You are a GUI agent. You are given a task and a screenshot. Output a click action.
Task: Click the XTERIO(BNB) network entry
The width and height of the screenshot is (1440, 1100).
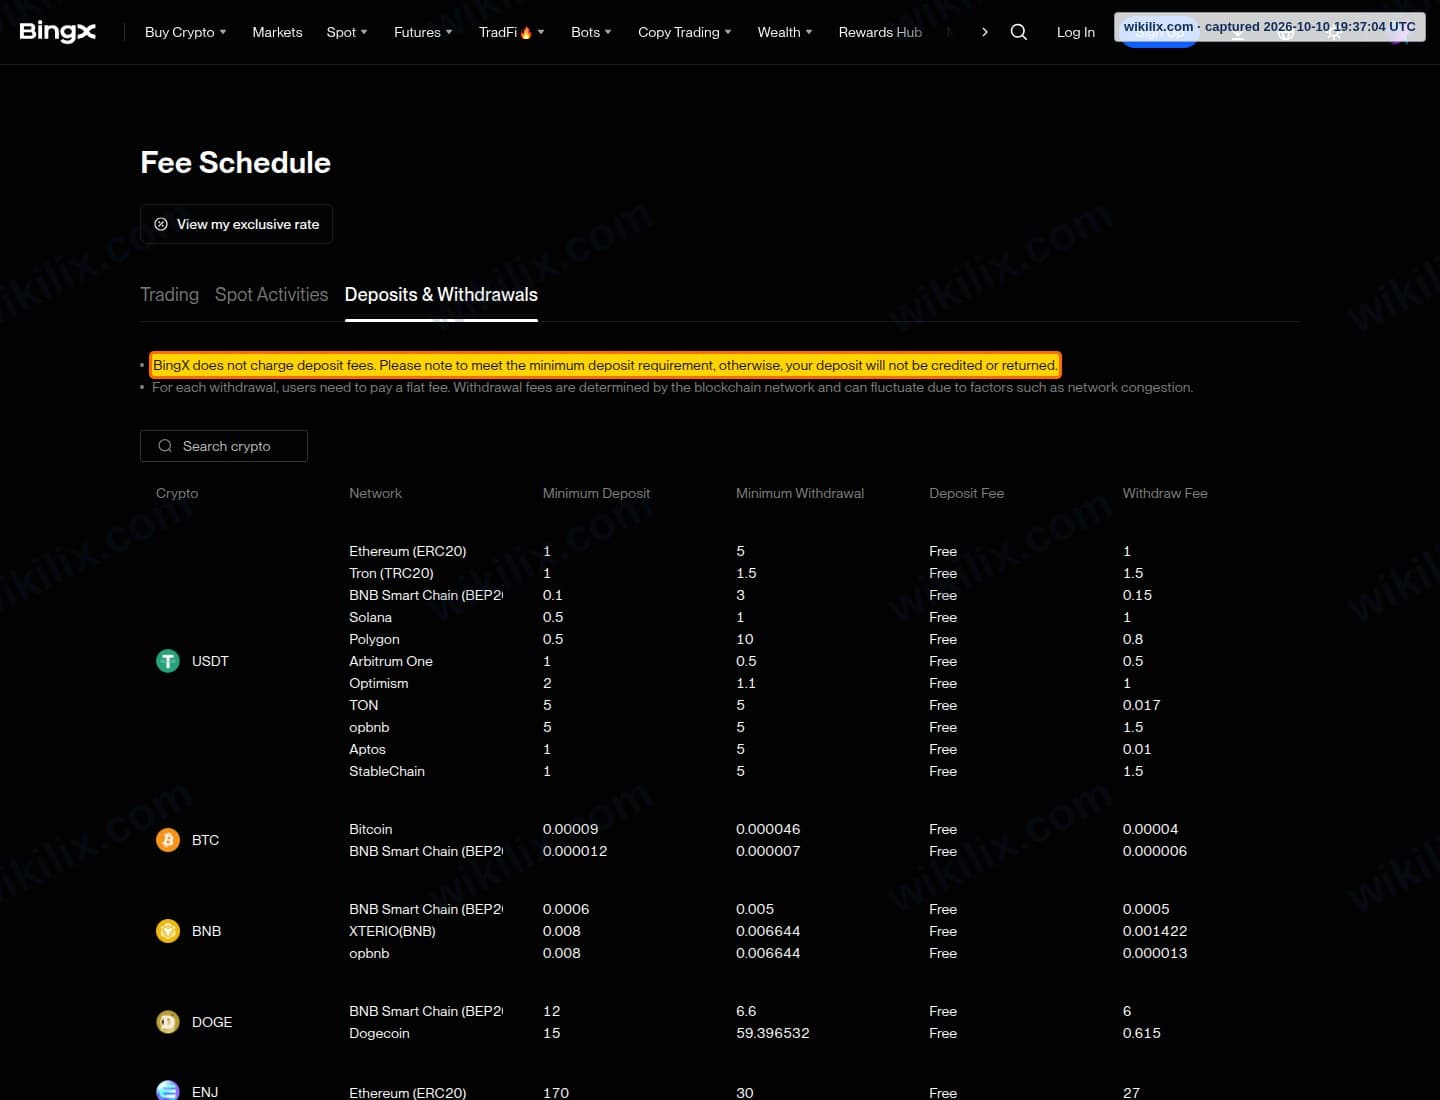[392, 931]
